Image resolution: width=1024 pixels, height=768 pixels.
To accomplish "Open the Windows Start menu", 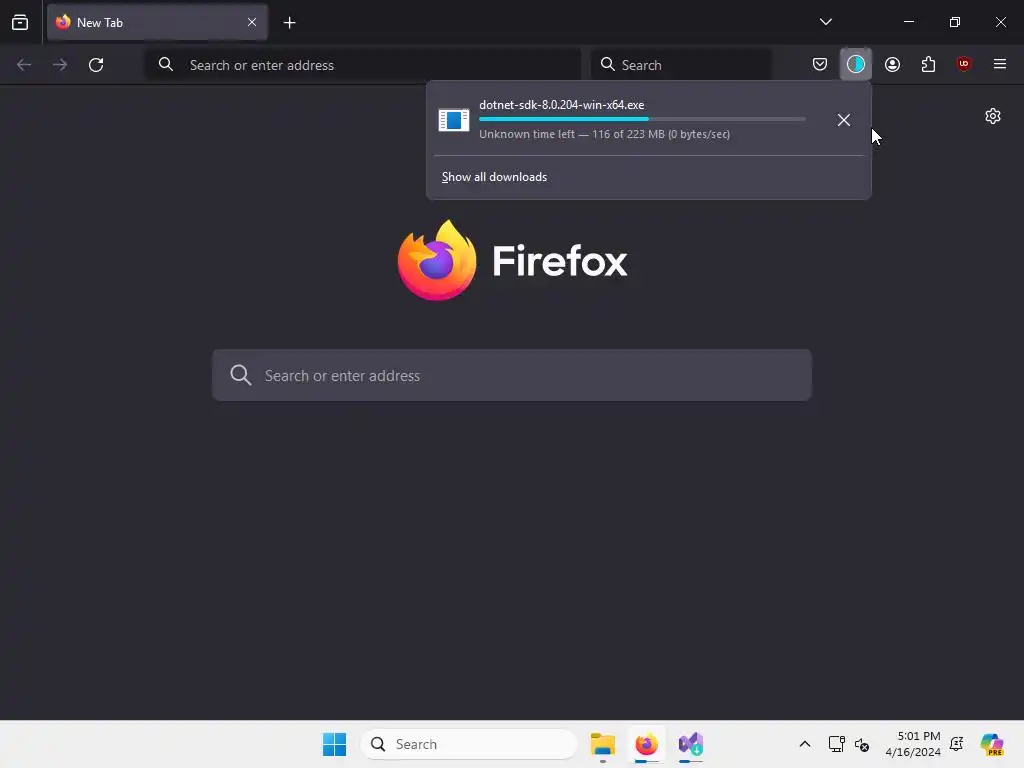I will pos(334,744).
